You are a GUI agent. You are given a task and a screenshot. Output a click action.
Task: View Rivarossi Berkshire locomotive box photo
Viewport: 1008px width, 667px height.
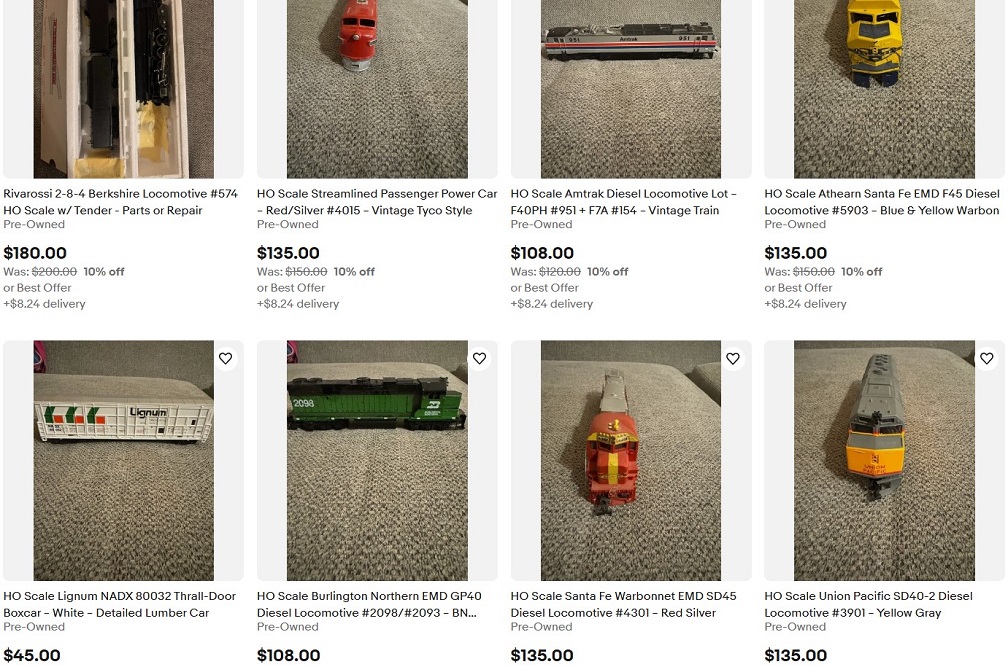123,89
